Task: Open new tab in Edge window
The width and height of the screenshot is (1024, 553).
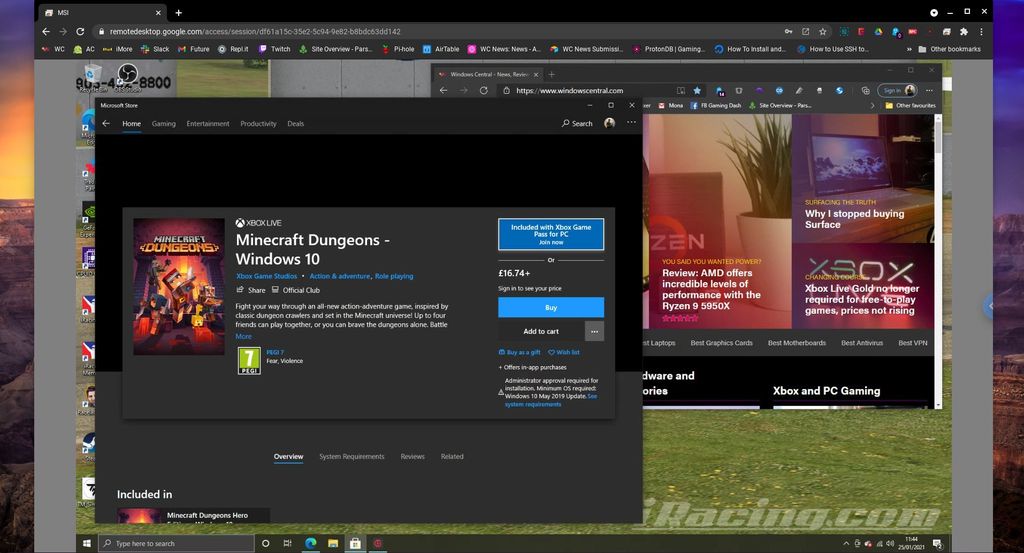Action: (x=551, y=74)
